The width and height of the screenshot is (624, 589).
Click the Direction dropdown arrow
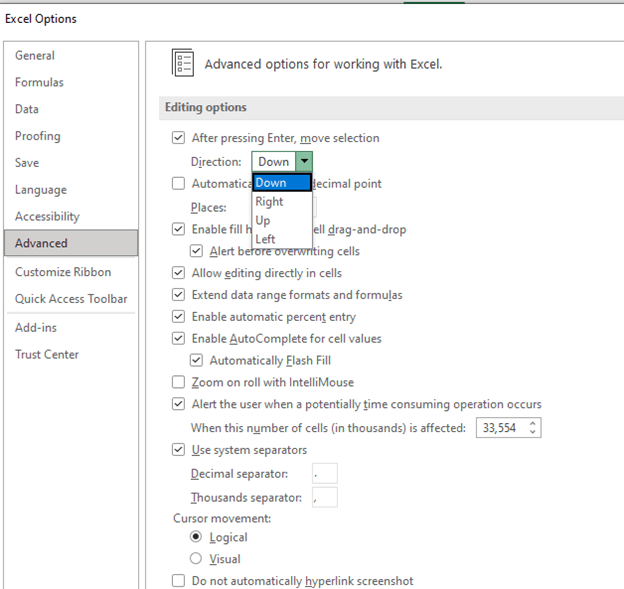[304, 161]
